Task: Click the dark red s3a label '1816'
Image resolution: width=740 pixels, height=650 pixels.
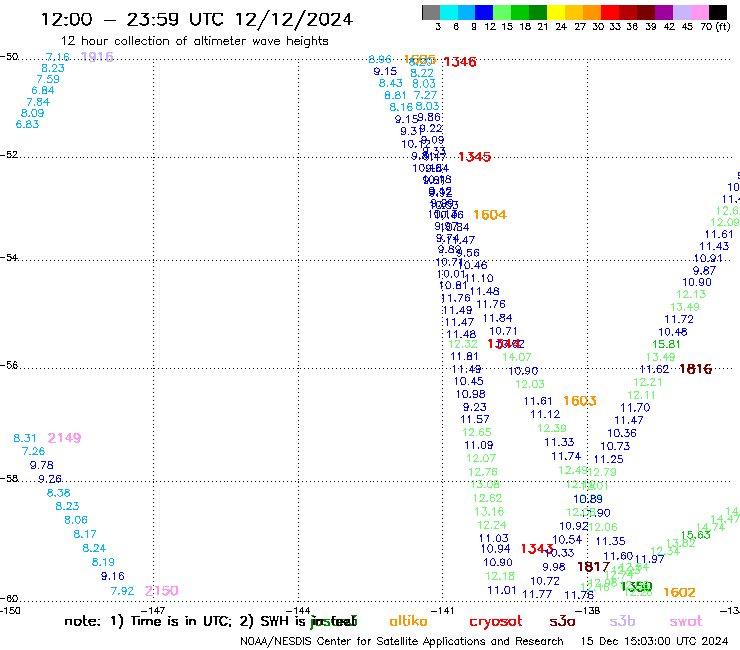Action: pyautogui.click(x=695, y=369)
